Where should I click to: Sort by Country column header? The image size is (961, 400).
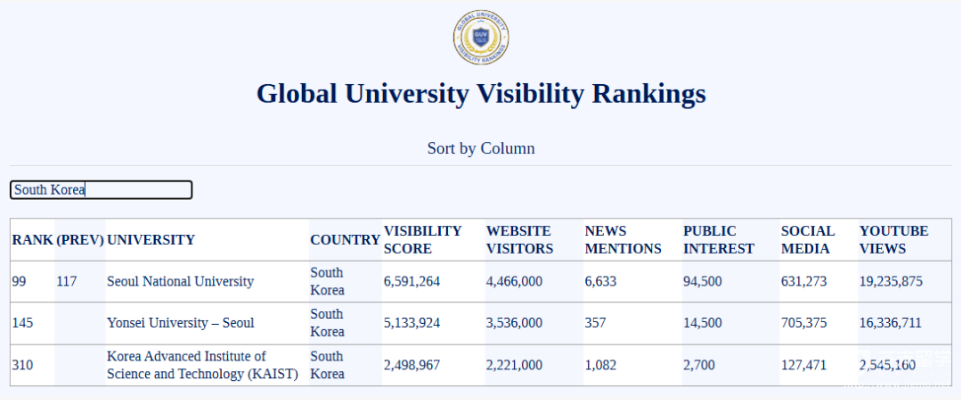coord(344,240)
